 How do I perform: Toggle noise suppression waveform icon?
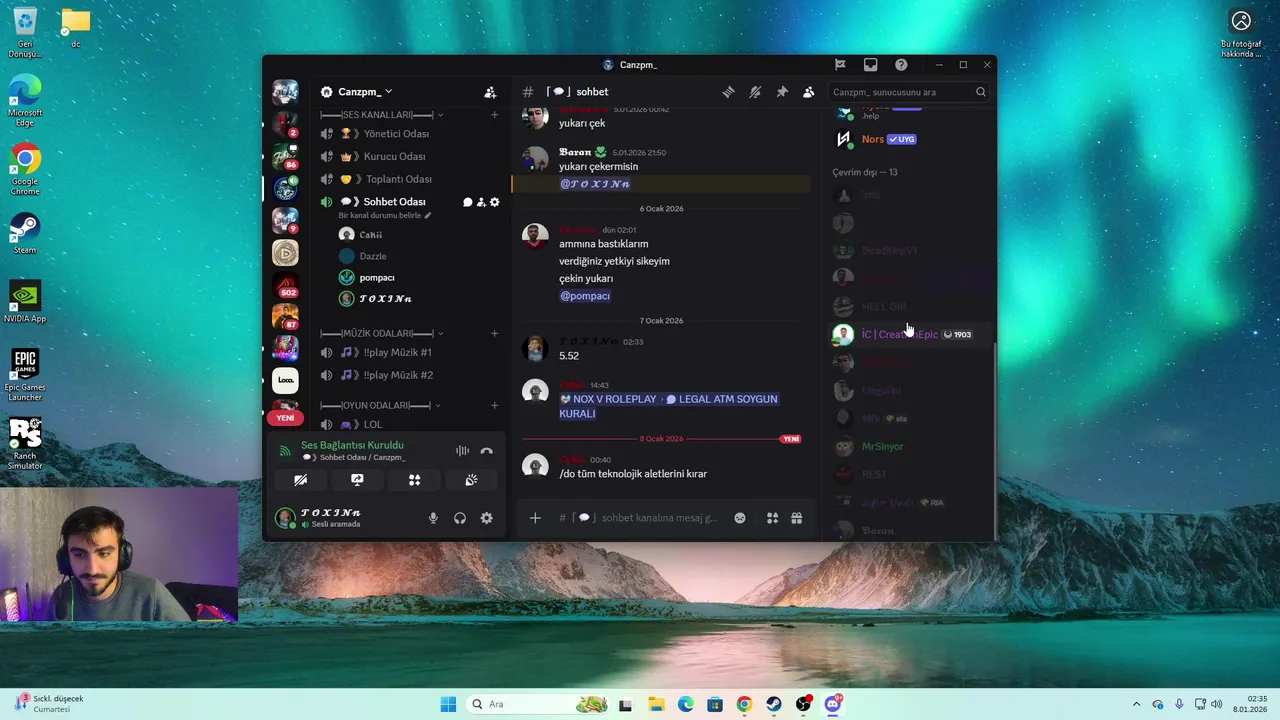tap(462, 451)
